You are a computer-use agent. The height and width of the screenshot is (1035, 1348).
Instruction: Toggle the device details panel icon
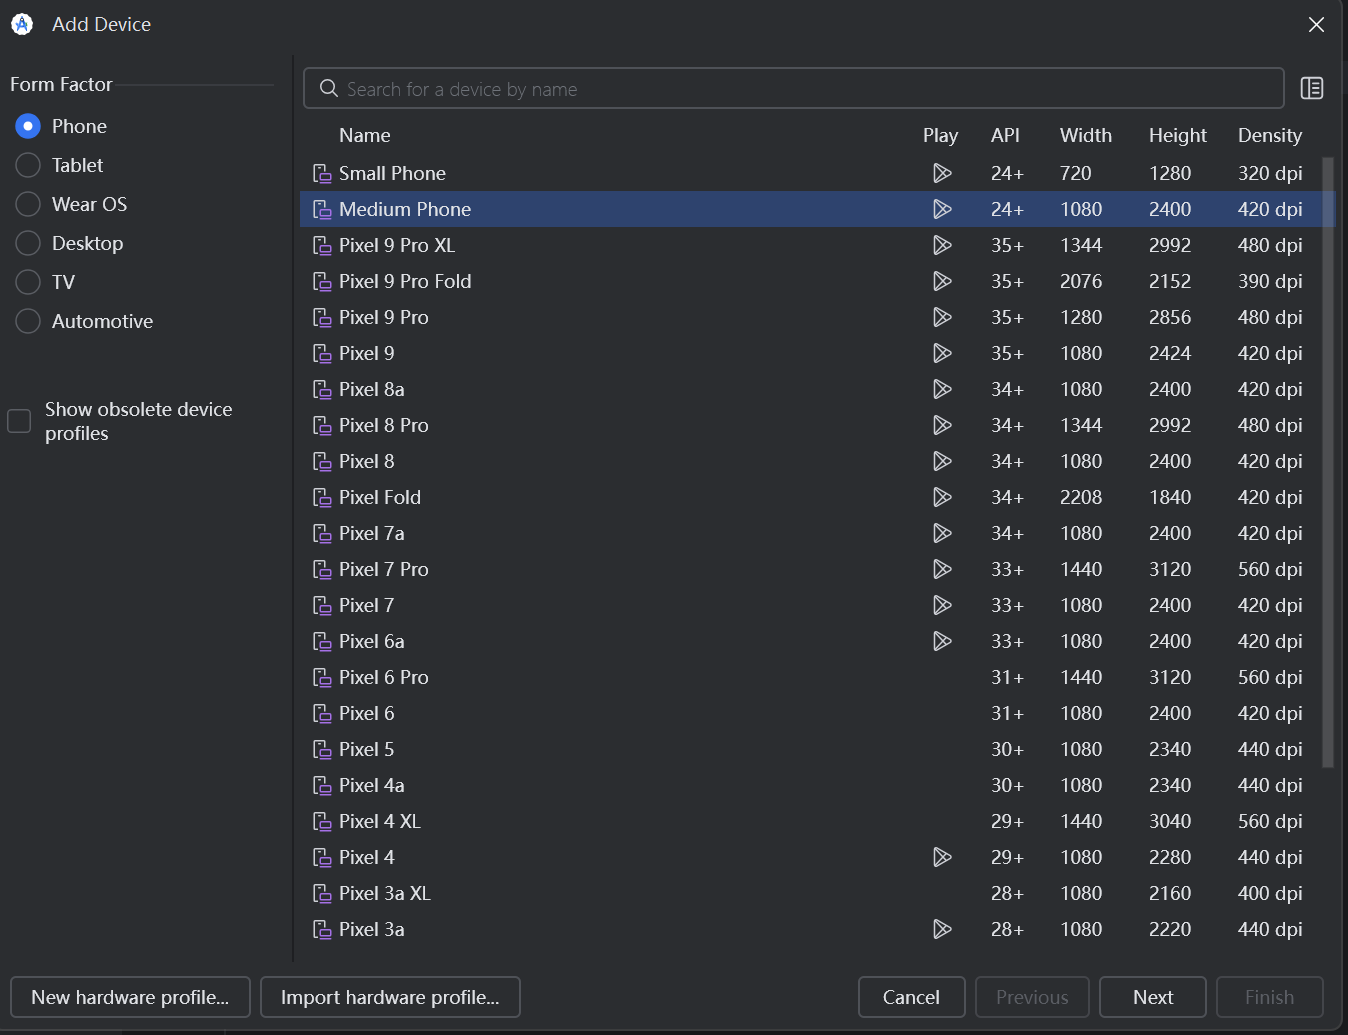point(1311,89)
